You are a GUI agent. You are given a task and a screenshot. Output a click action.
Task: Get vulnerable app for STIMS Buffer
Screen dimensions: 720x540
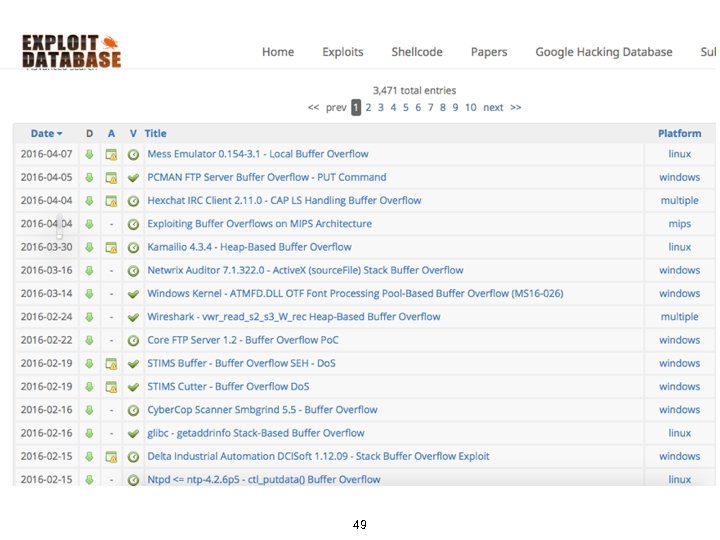111,364
